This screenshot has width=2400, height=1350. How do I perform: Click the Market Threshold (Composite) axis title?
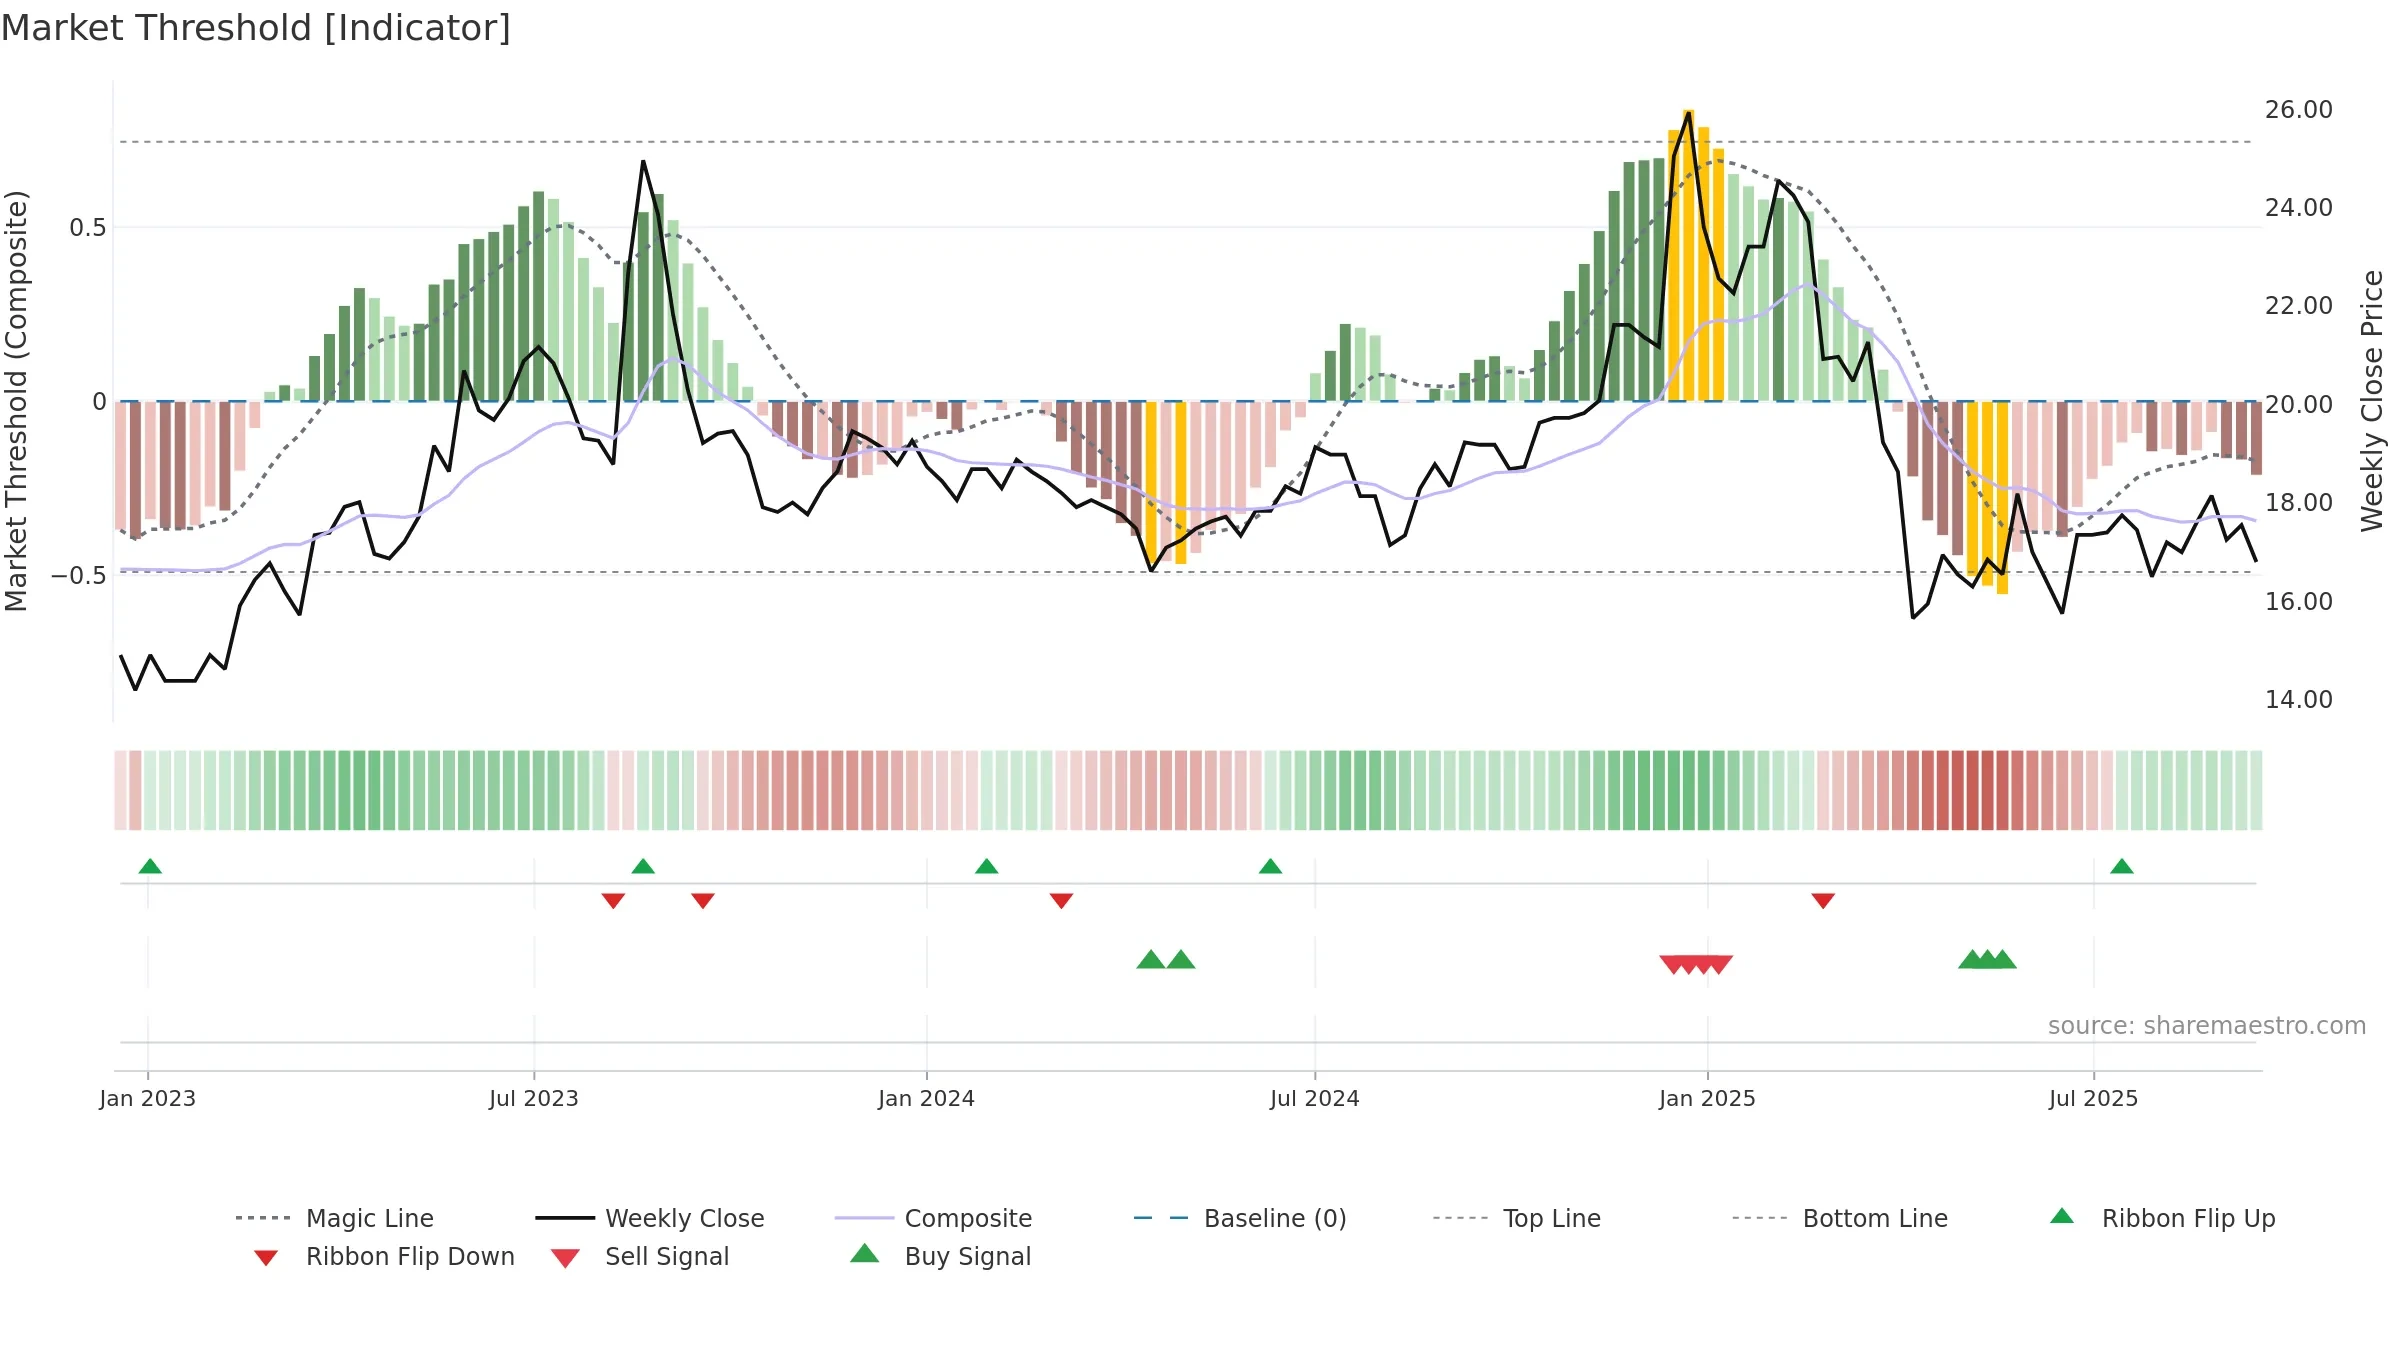(16, 401)
